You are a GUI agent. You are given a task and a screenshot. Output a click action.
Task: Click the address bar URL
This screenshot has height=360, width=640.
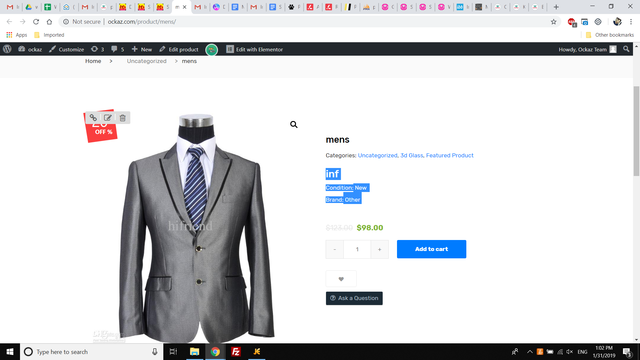[142, 22]
